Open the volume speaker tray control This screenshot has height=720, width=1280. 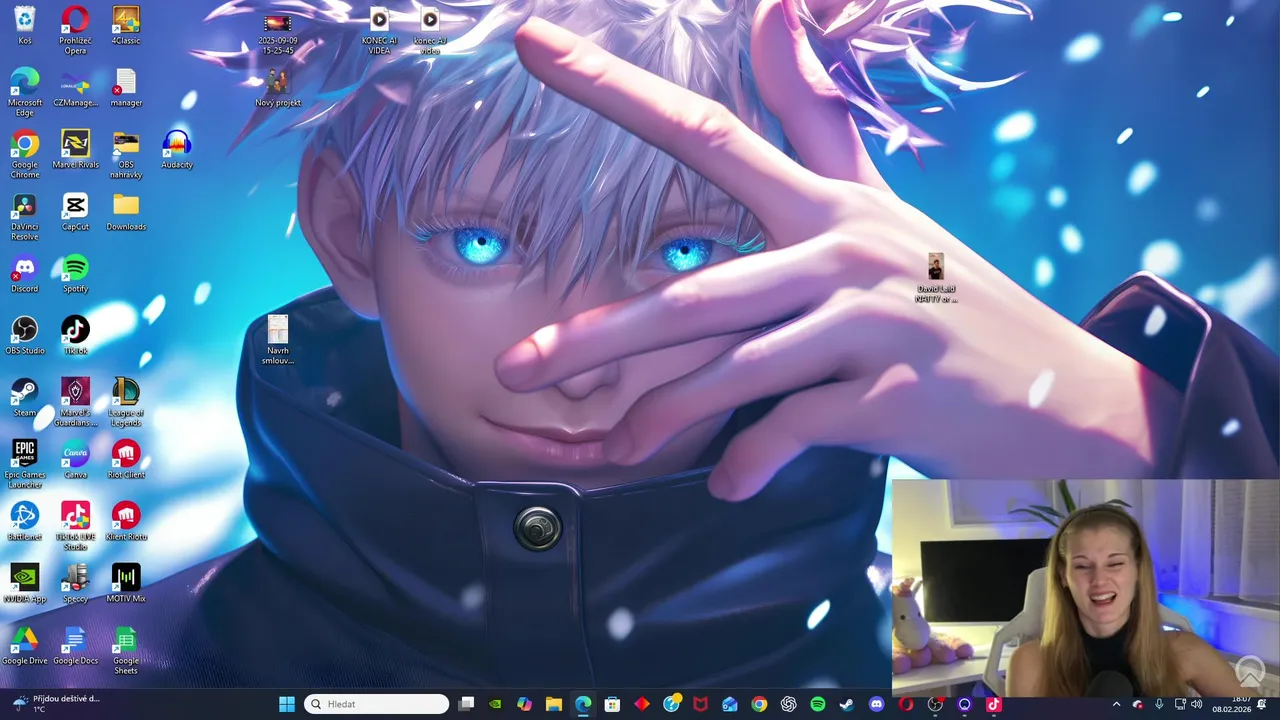click(x=1197, y=704)
